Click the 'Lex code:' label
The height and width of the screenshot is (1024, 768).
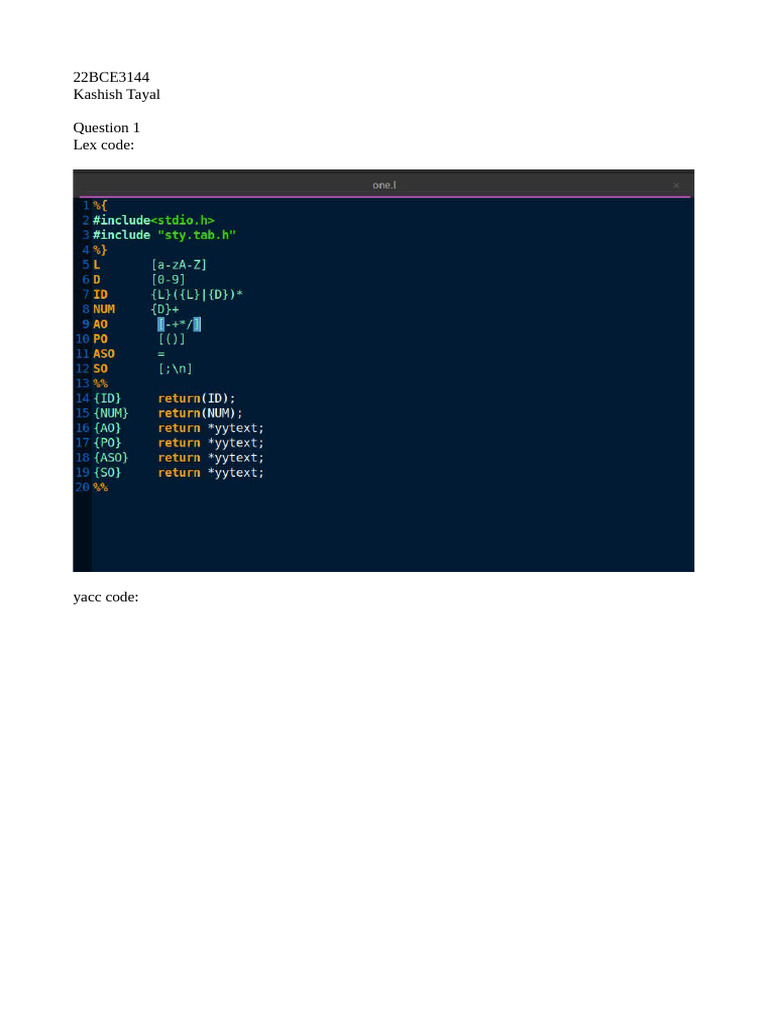[x=103, y=144]
